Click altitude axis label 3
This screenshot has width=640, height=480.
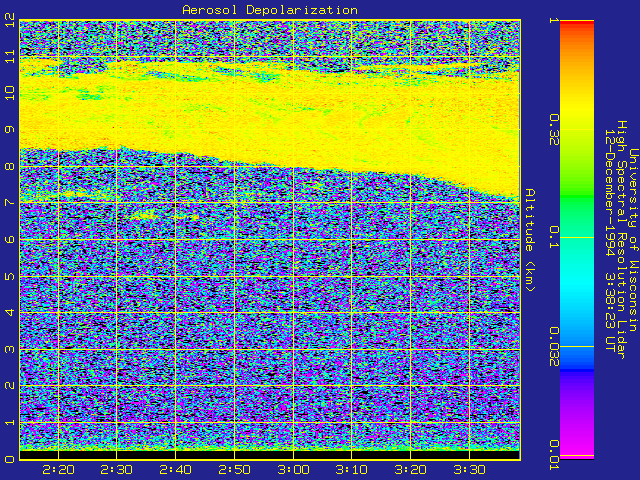tap(10, 349)
